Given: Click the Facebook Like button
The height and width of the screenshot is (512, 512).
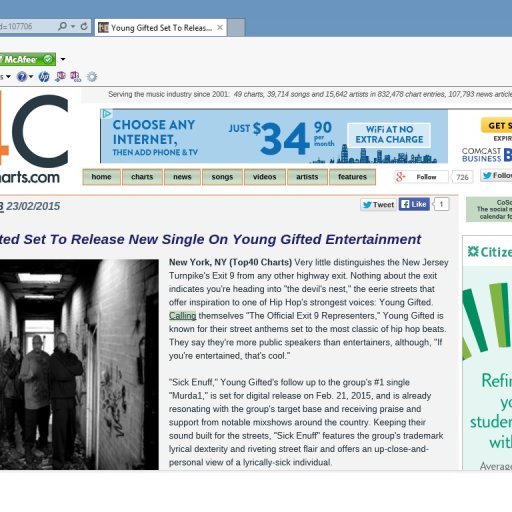Looking at the screenshot, I should [x=414, y=204].
